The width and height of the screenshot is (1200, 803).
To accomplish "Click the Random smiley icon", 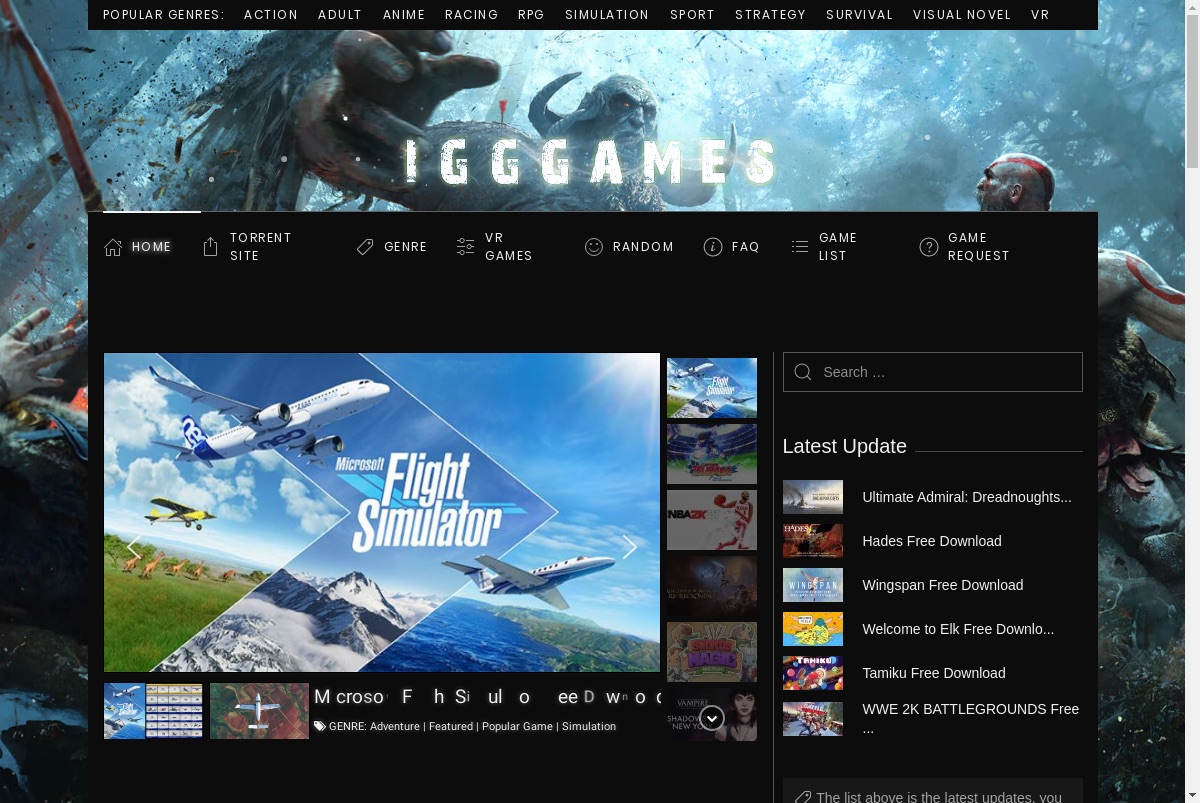I will coord(594,247).
